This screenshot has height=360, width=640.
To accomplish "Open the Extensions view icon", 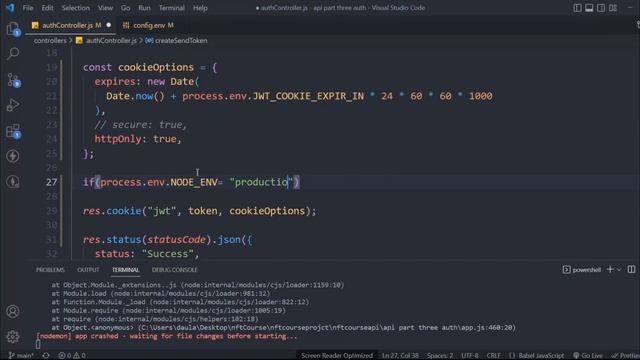I will tap(13, 131).
